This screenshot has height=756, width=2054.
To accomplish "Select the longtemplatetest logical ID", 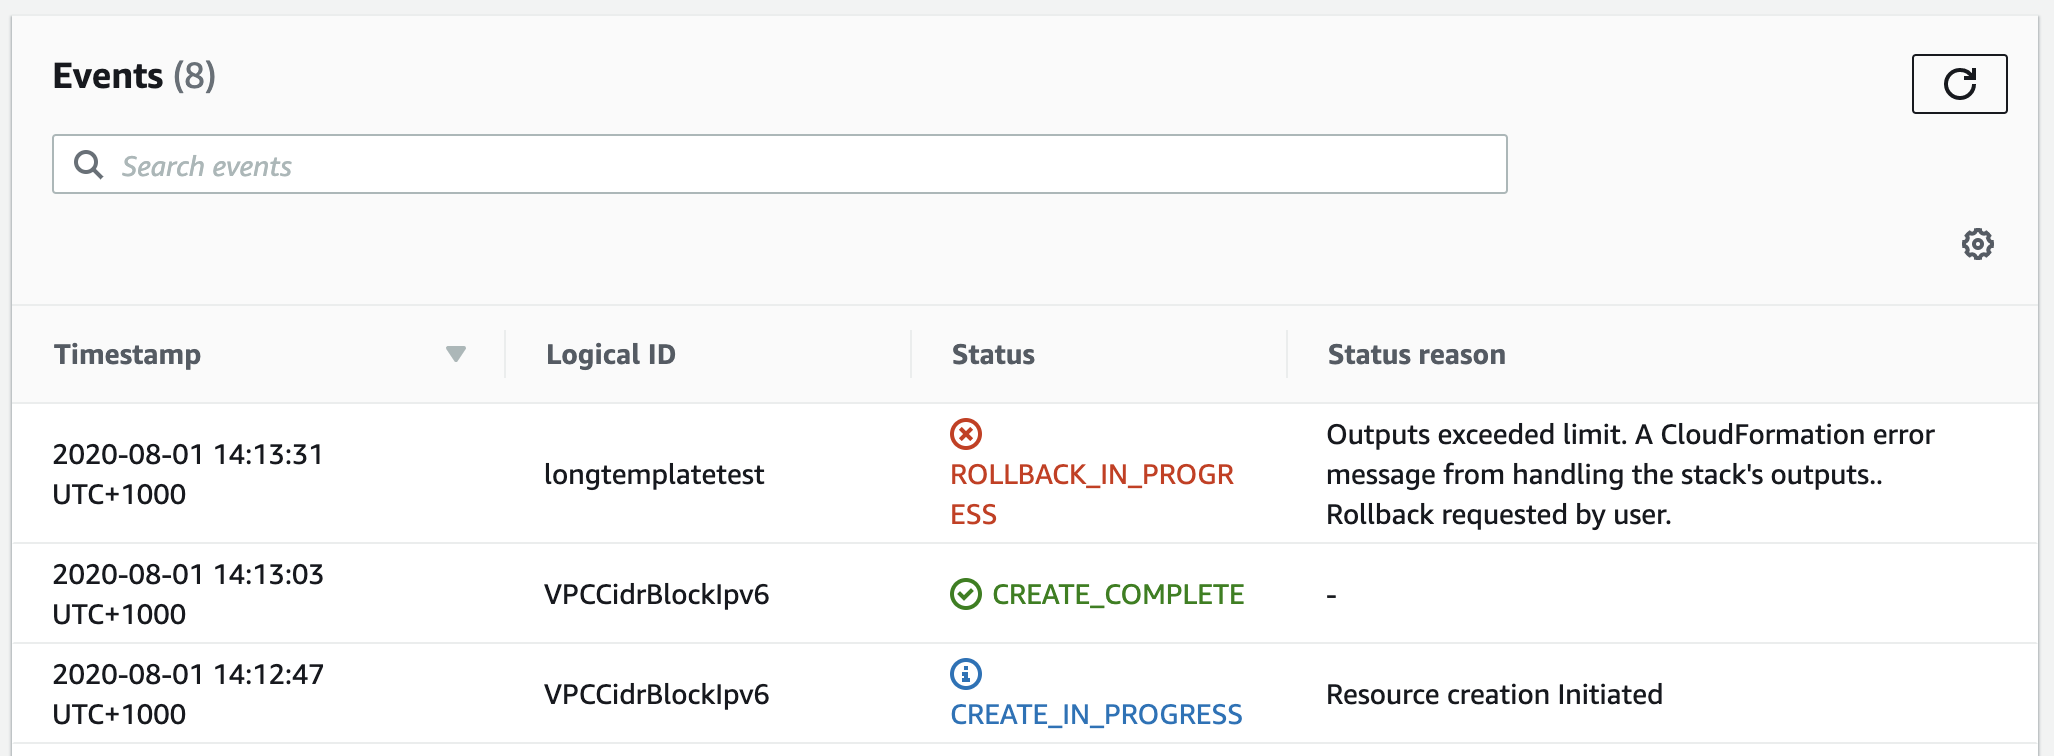I will 654,474.
